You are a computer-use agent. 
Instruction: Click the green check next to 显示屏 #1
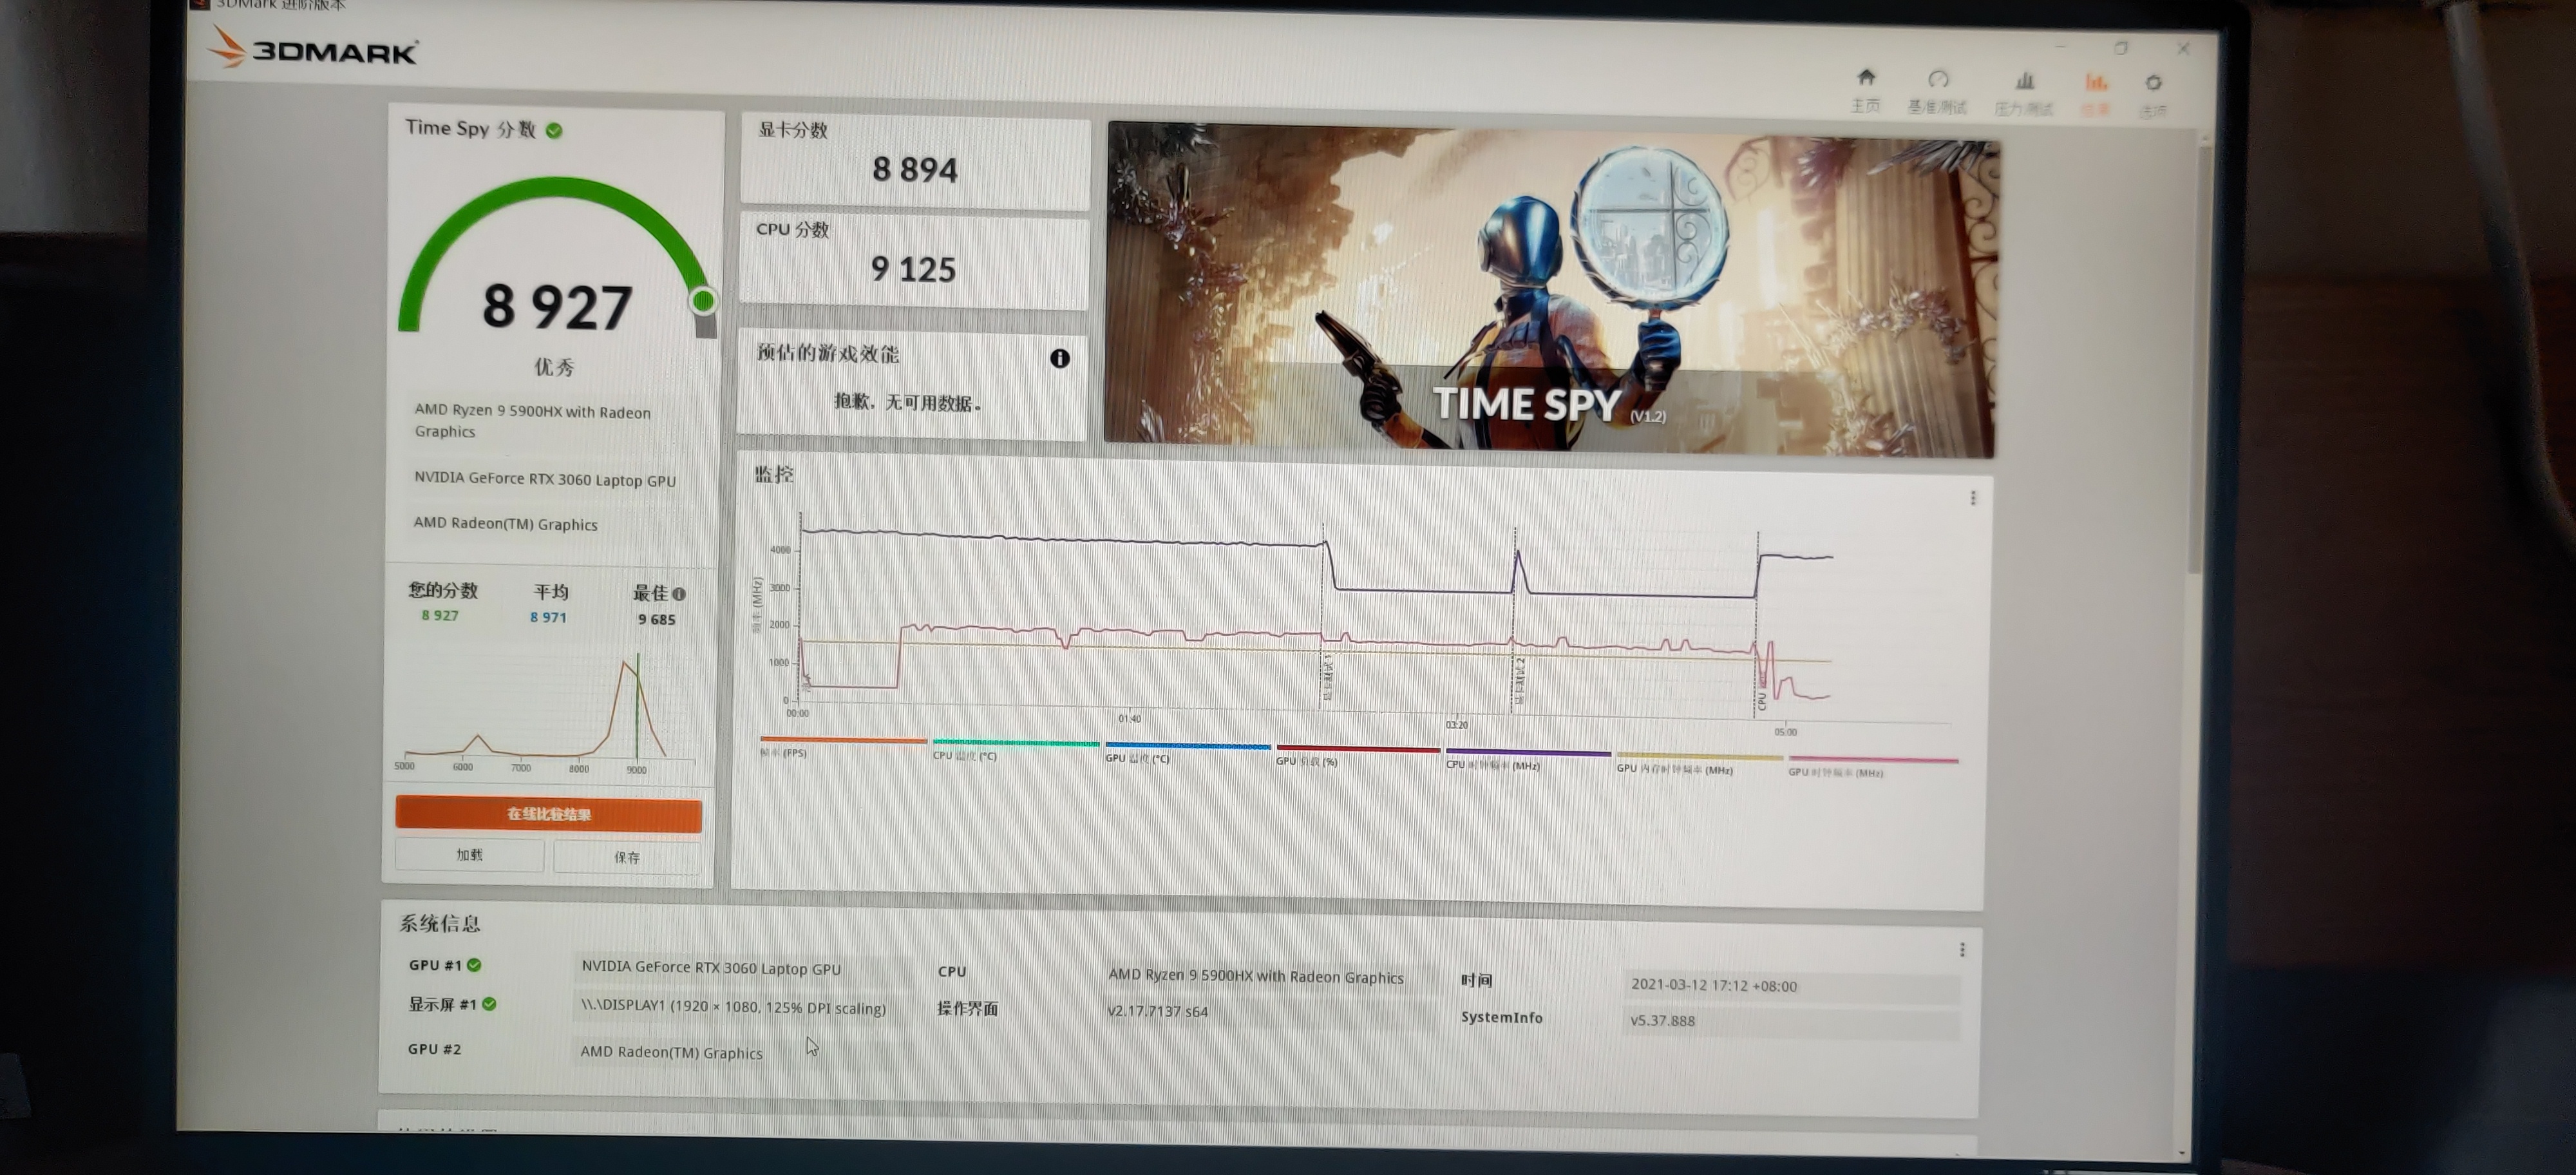[x=489, y=1004]
